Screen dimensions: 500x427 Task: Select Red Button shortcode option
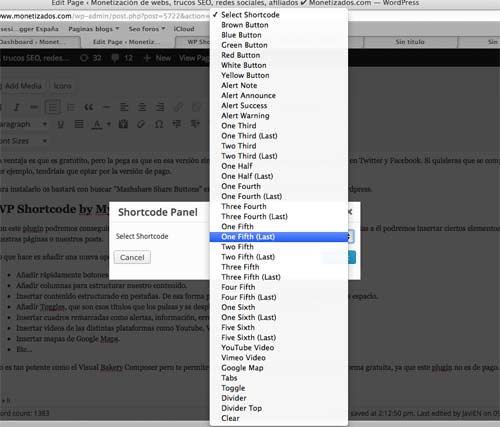click(x=279, y=55)
